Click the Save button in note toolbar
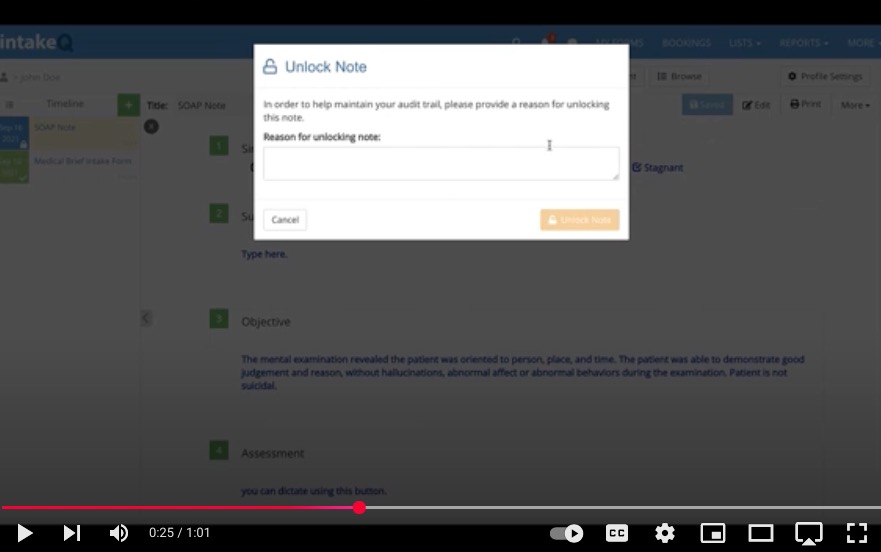The width and height of the screenshot is (881, 552). coord(707,105)
